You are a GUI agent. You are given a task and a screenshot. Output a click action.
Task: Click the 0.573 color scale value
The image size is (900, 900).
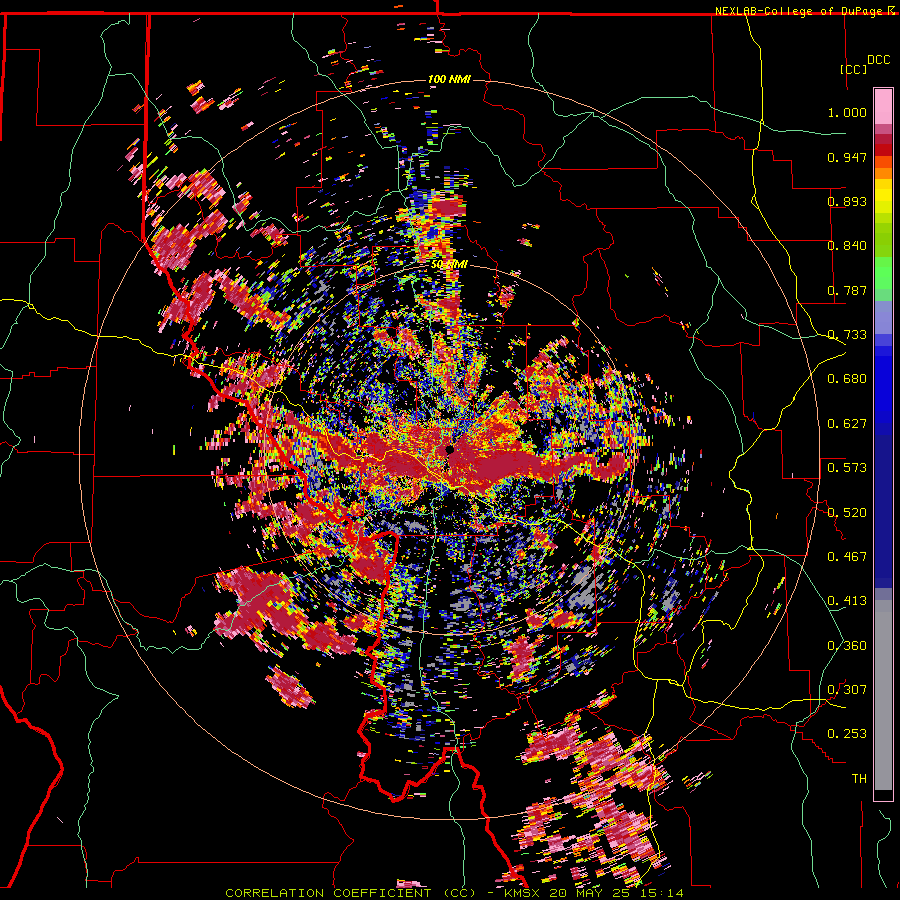pos(847,468)
